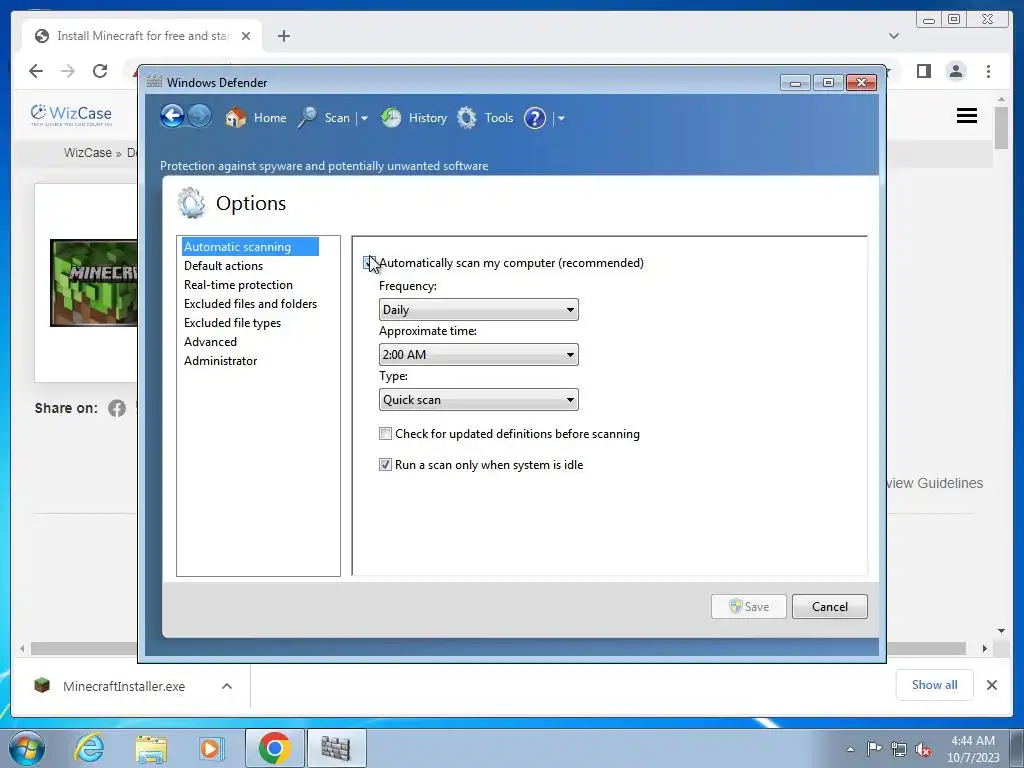Toggle Chrome side panel icon
The width and height of the screenshot is (1024, 768).
[923, 71]
